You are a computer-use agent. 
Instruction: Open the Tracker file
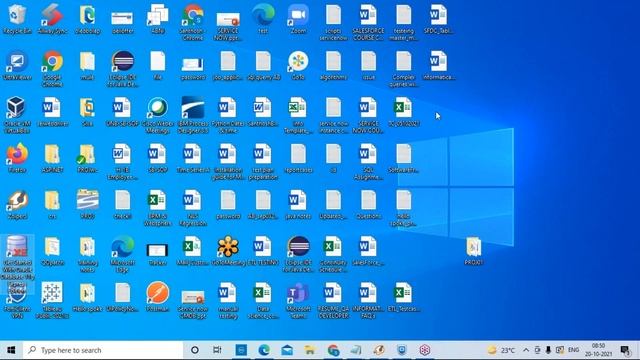point(158,254)
